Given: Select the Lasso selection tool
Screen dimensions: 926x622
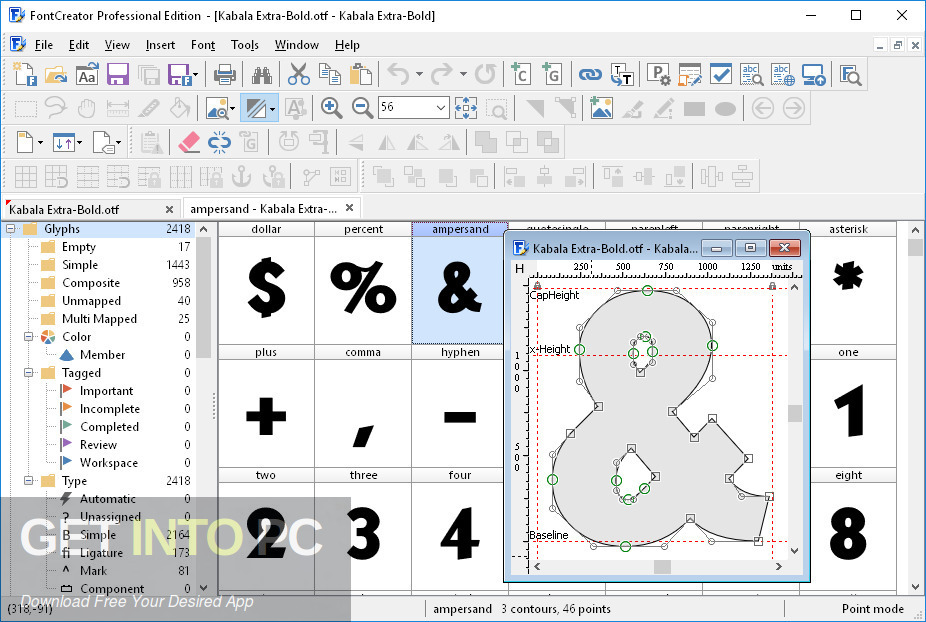Looking at the screenshot, I should click(x=56, y=108).
